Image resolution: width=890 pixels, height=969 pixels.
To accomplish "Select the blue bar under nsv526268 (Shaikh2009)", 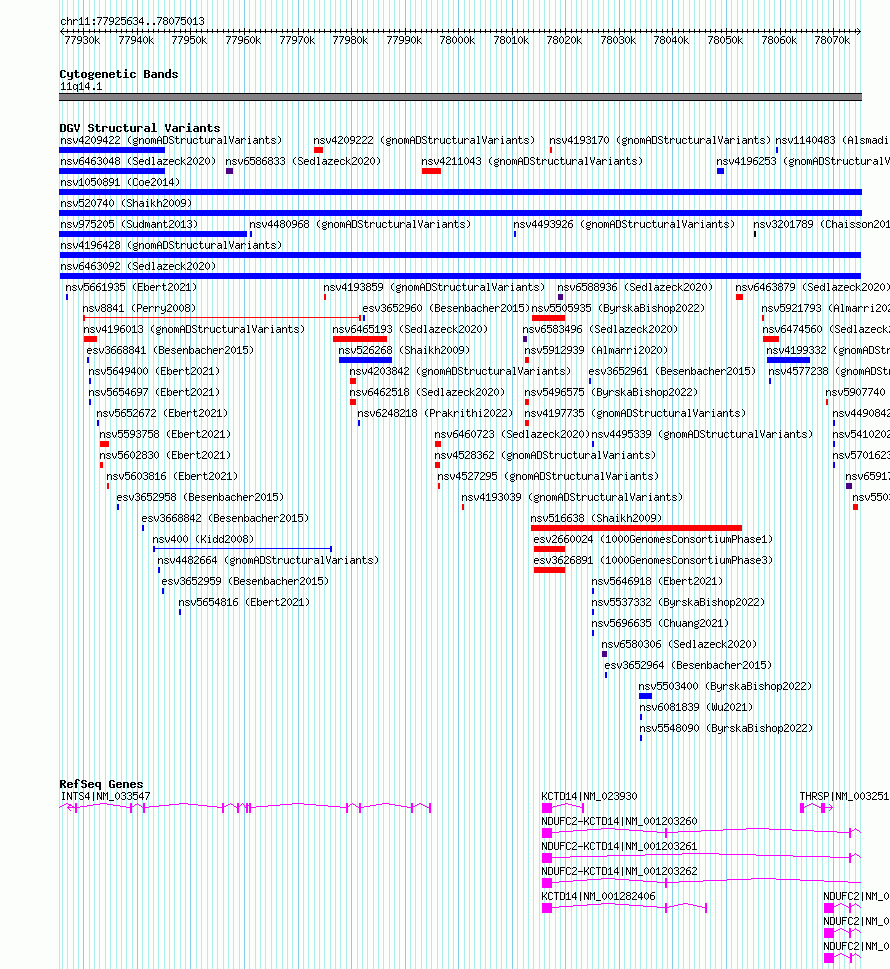I will point(365,360).
